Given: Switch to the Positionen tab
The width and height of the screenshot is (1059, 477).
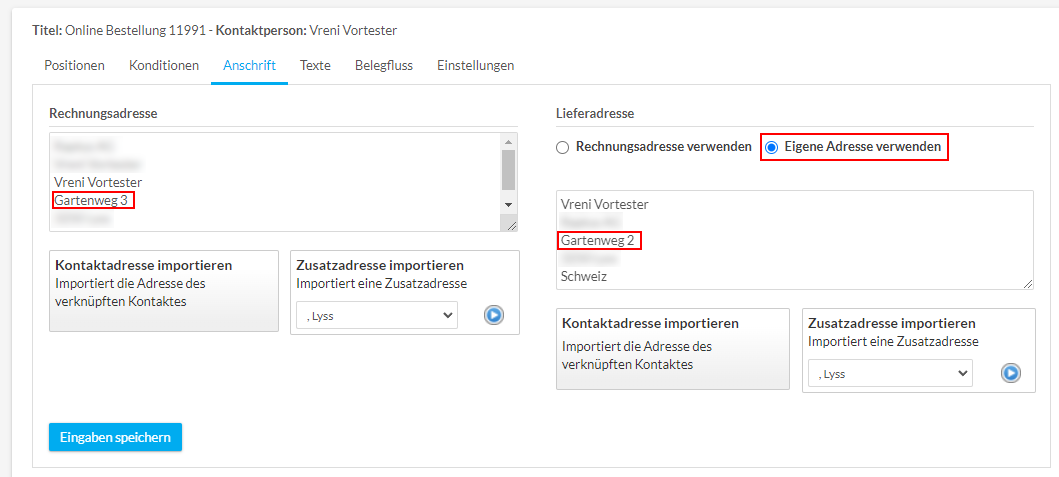Looking at the screenshot, I should pyautogui.click(x=74, y=66).
